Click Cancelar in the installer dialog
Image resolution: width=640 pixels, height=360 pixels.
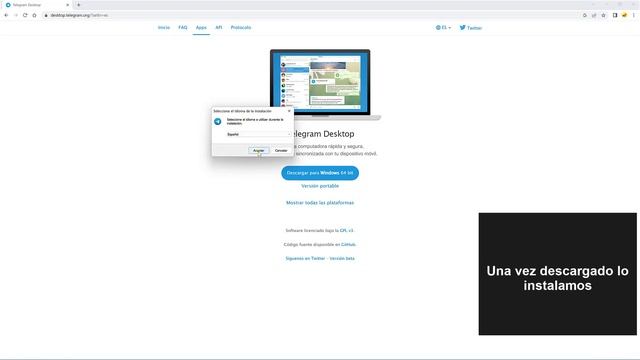[281, 151]
